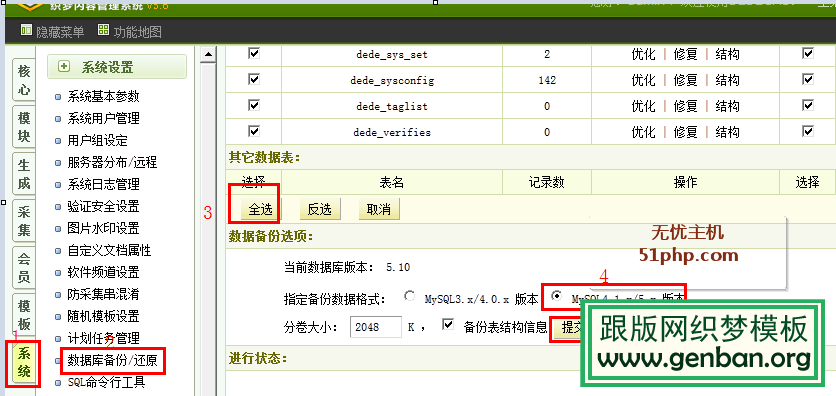836x396 pixels.
Task: Open SQL命令行工具 menu item
Action: 106,382
